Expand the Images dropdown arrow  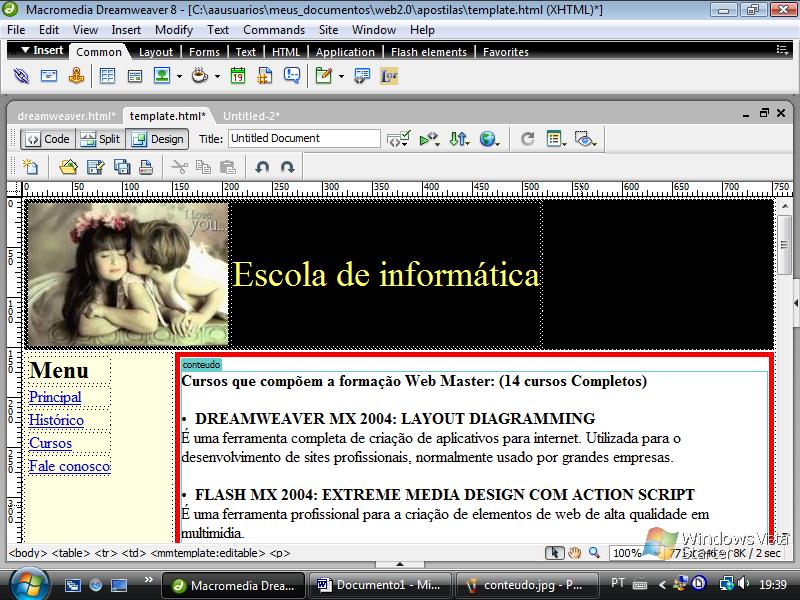point(178,77)
